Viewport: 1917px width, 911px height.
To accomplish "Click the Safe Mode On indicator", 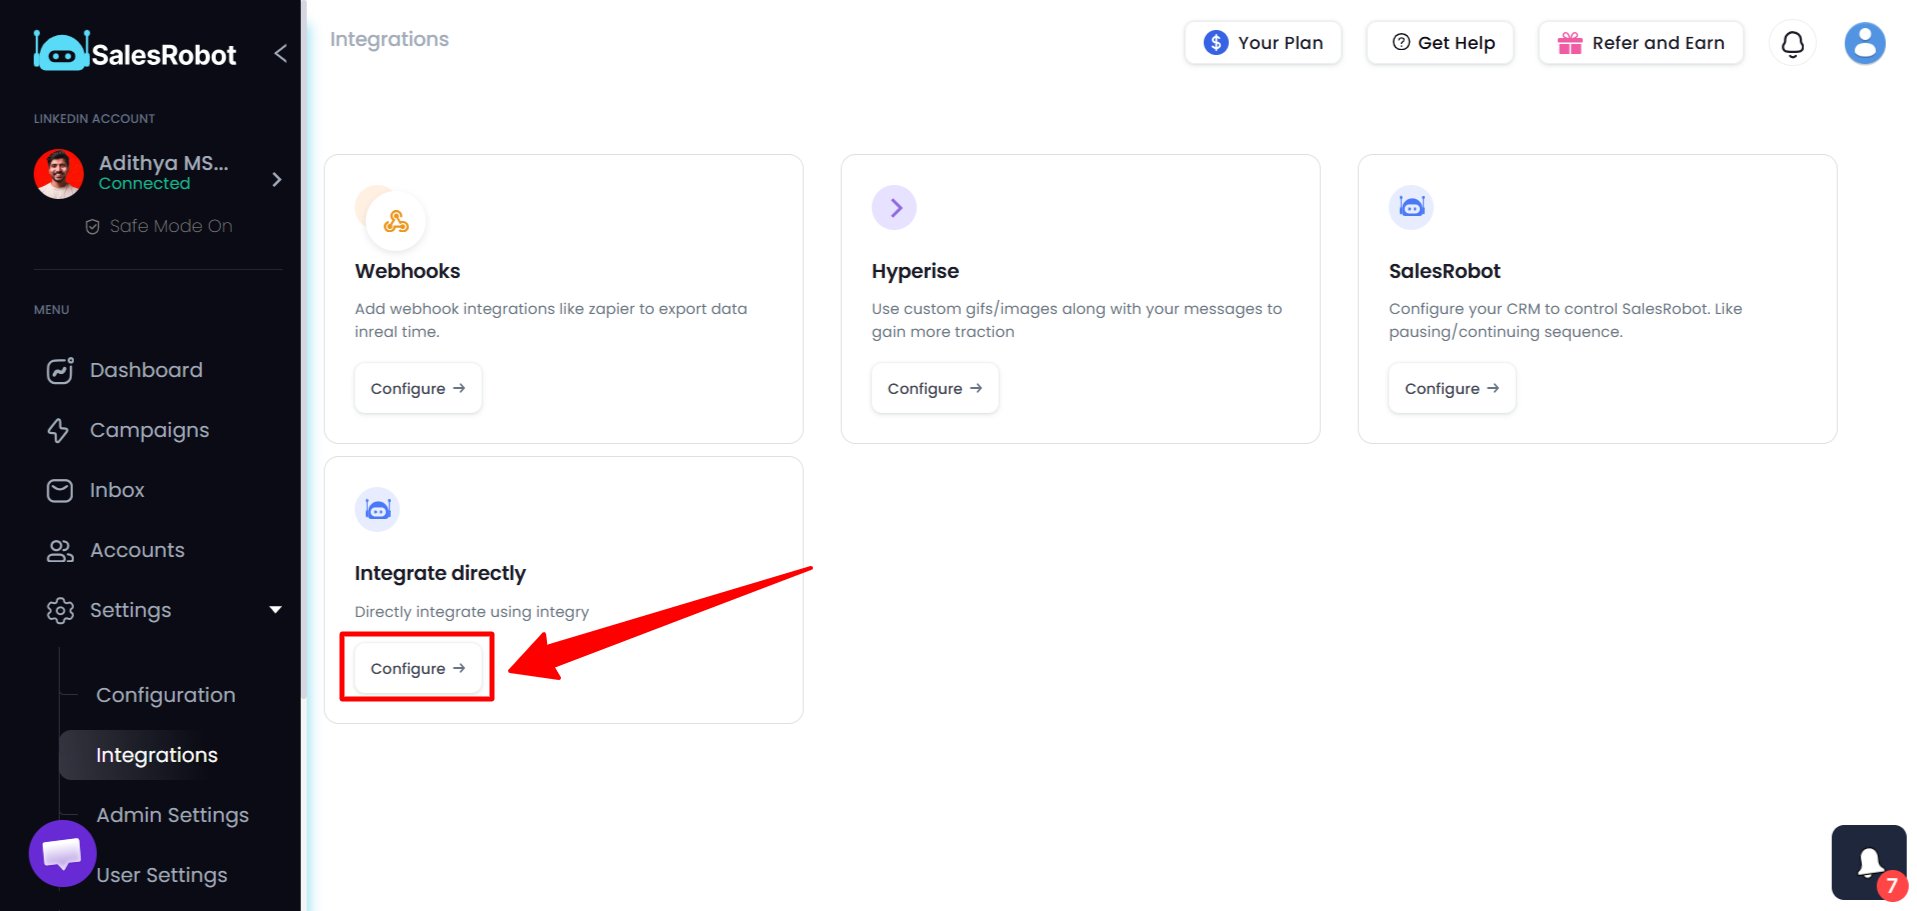I will tap(156, 225).
